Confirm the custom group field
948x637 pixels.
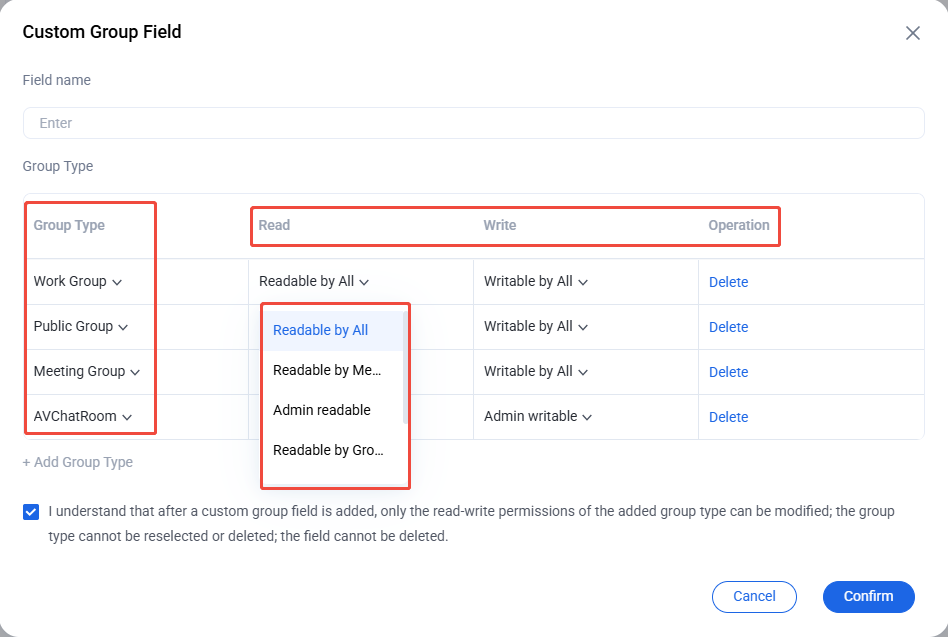click(x=868, y=597)
